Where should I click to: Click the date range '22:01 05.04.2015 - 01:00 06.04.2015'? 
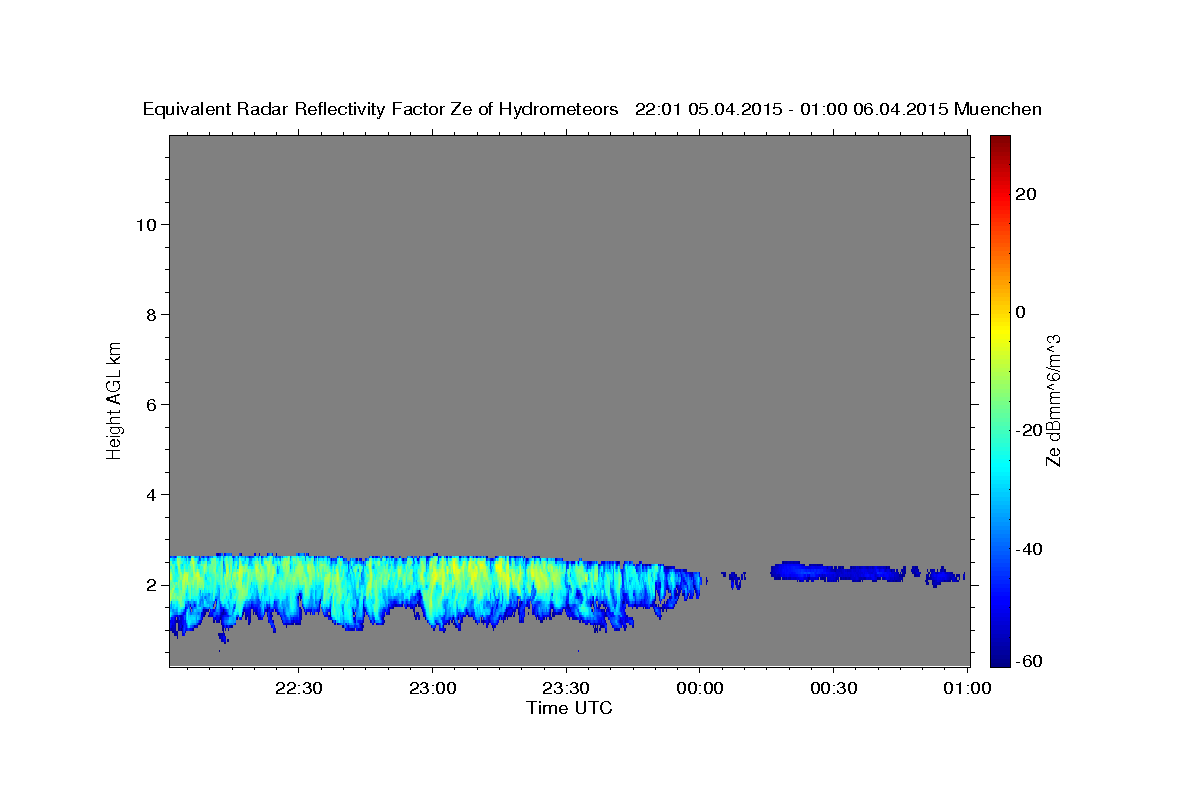tap(792, 110)
